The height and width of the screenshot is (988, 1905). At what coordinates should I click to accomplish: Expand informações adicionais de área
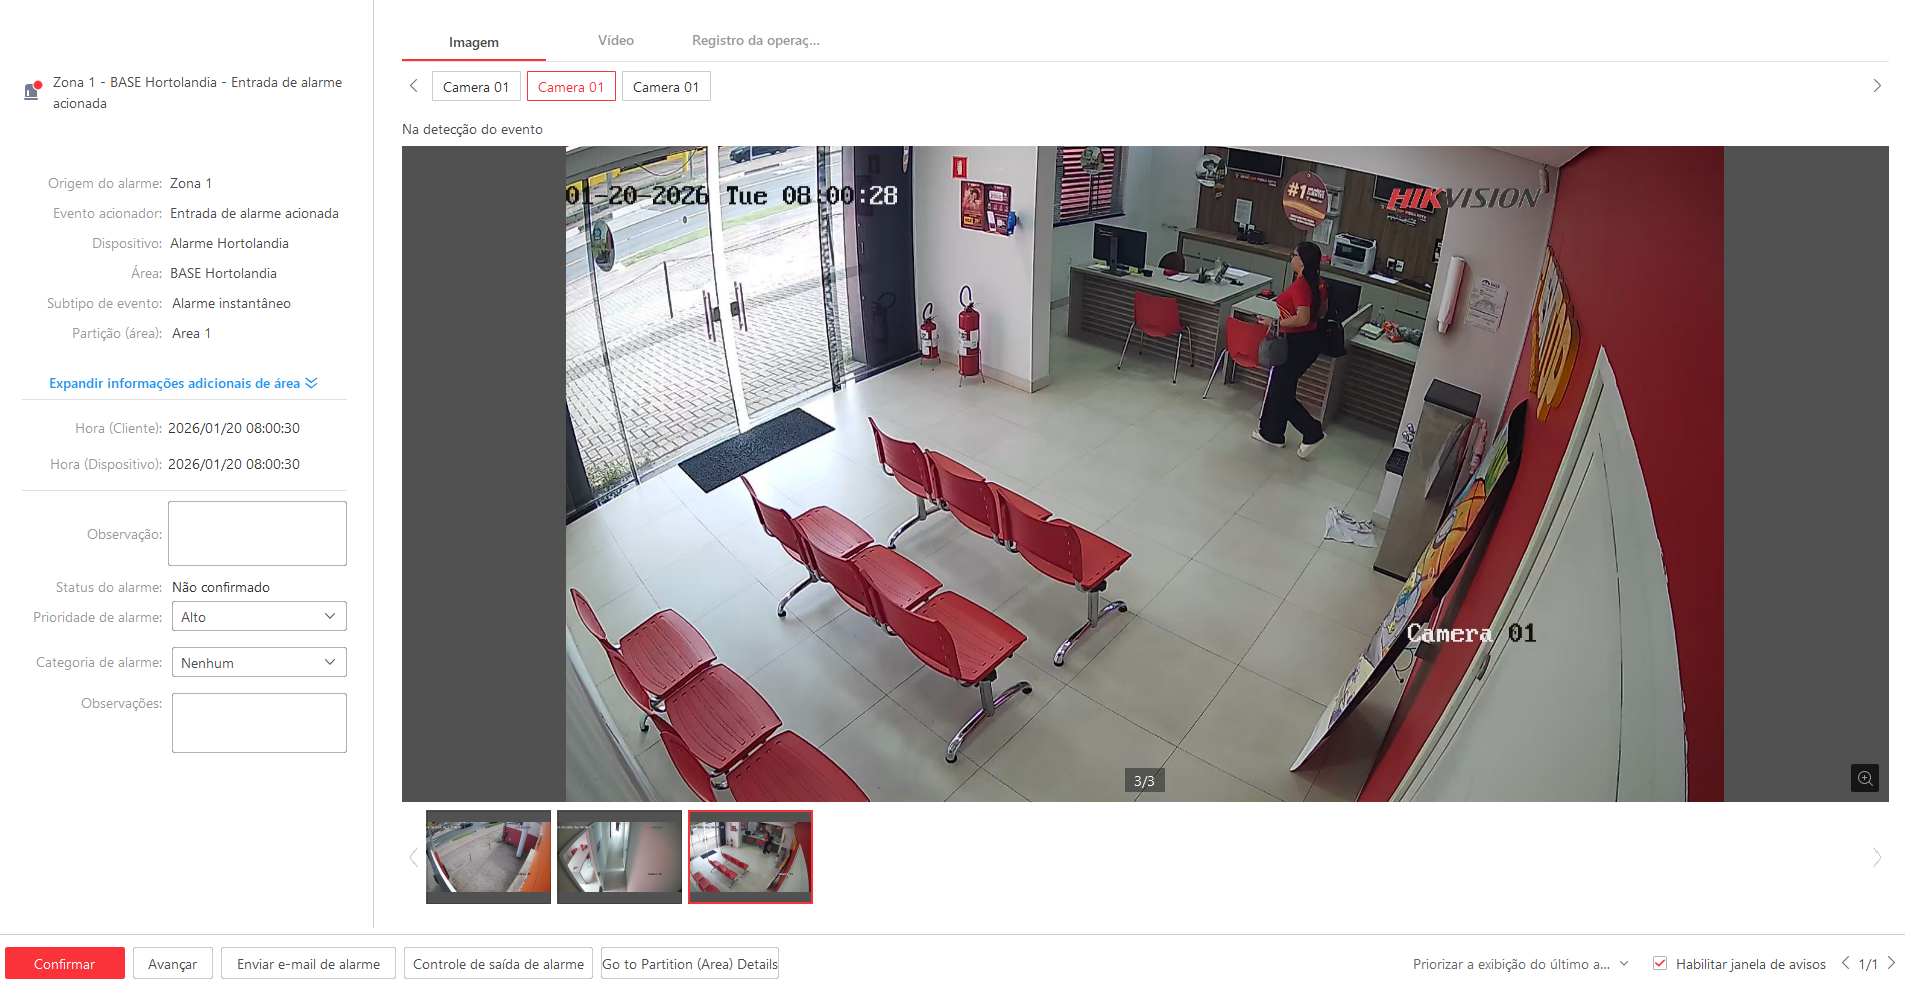183,383
